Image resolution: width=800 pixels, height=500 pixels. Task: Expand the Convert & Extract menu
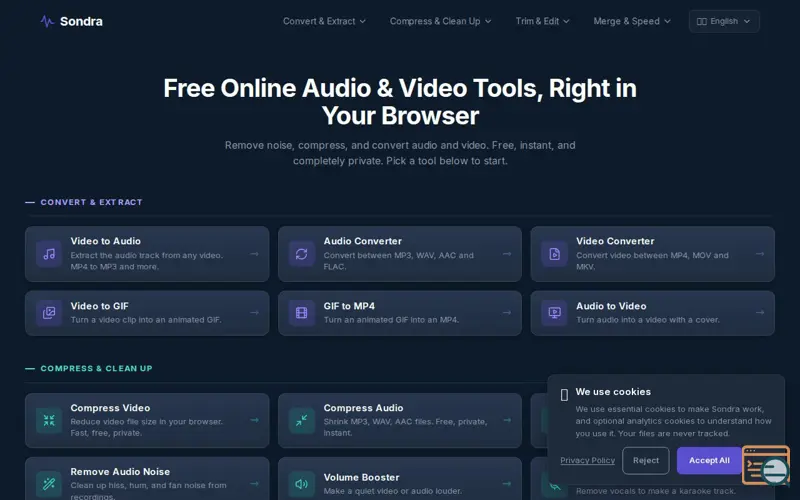pyautogui.click(x=324, y=21)
